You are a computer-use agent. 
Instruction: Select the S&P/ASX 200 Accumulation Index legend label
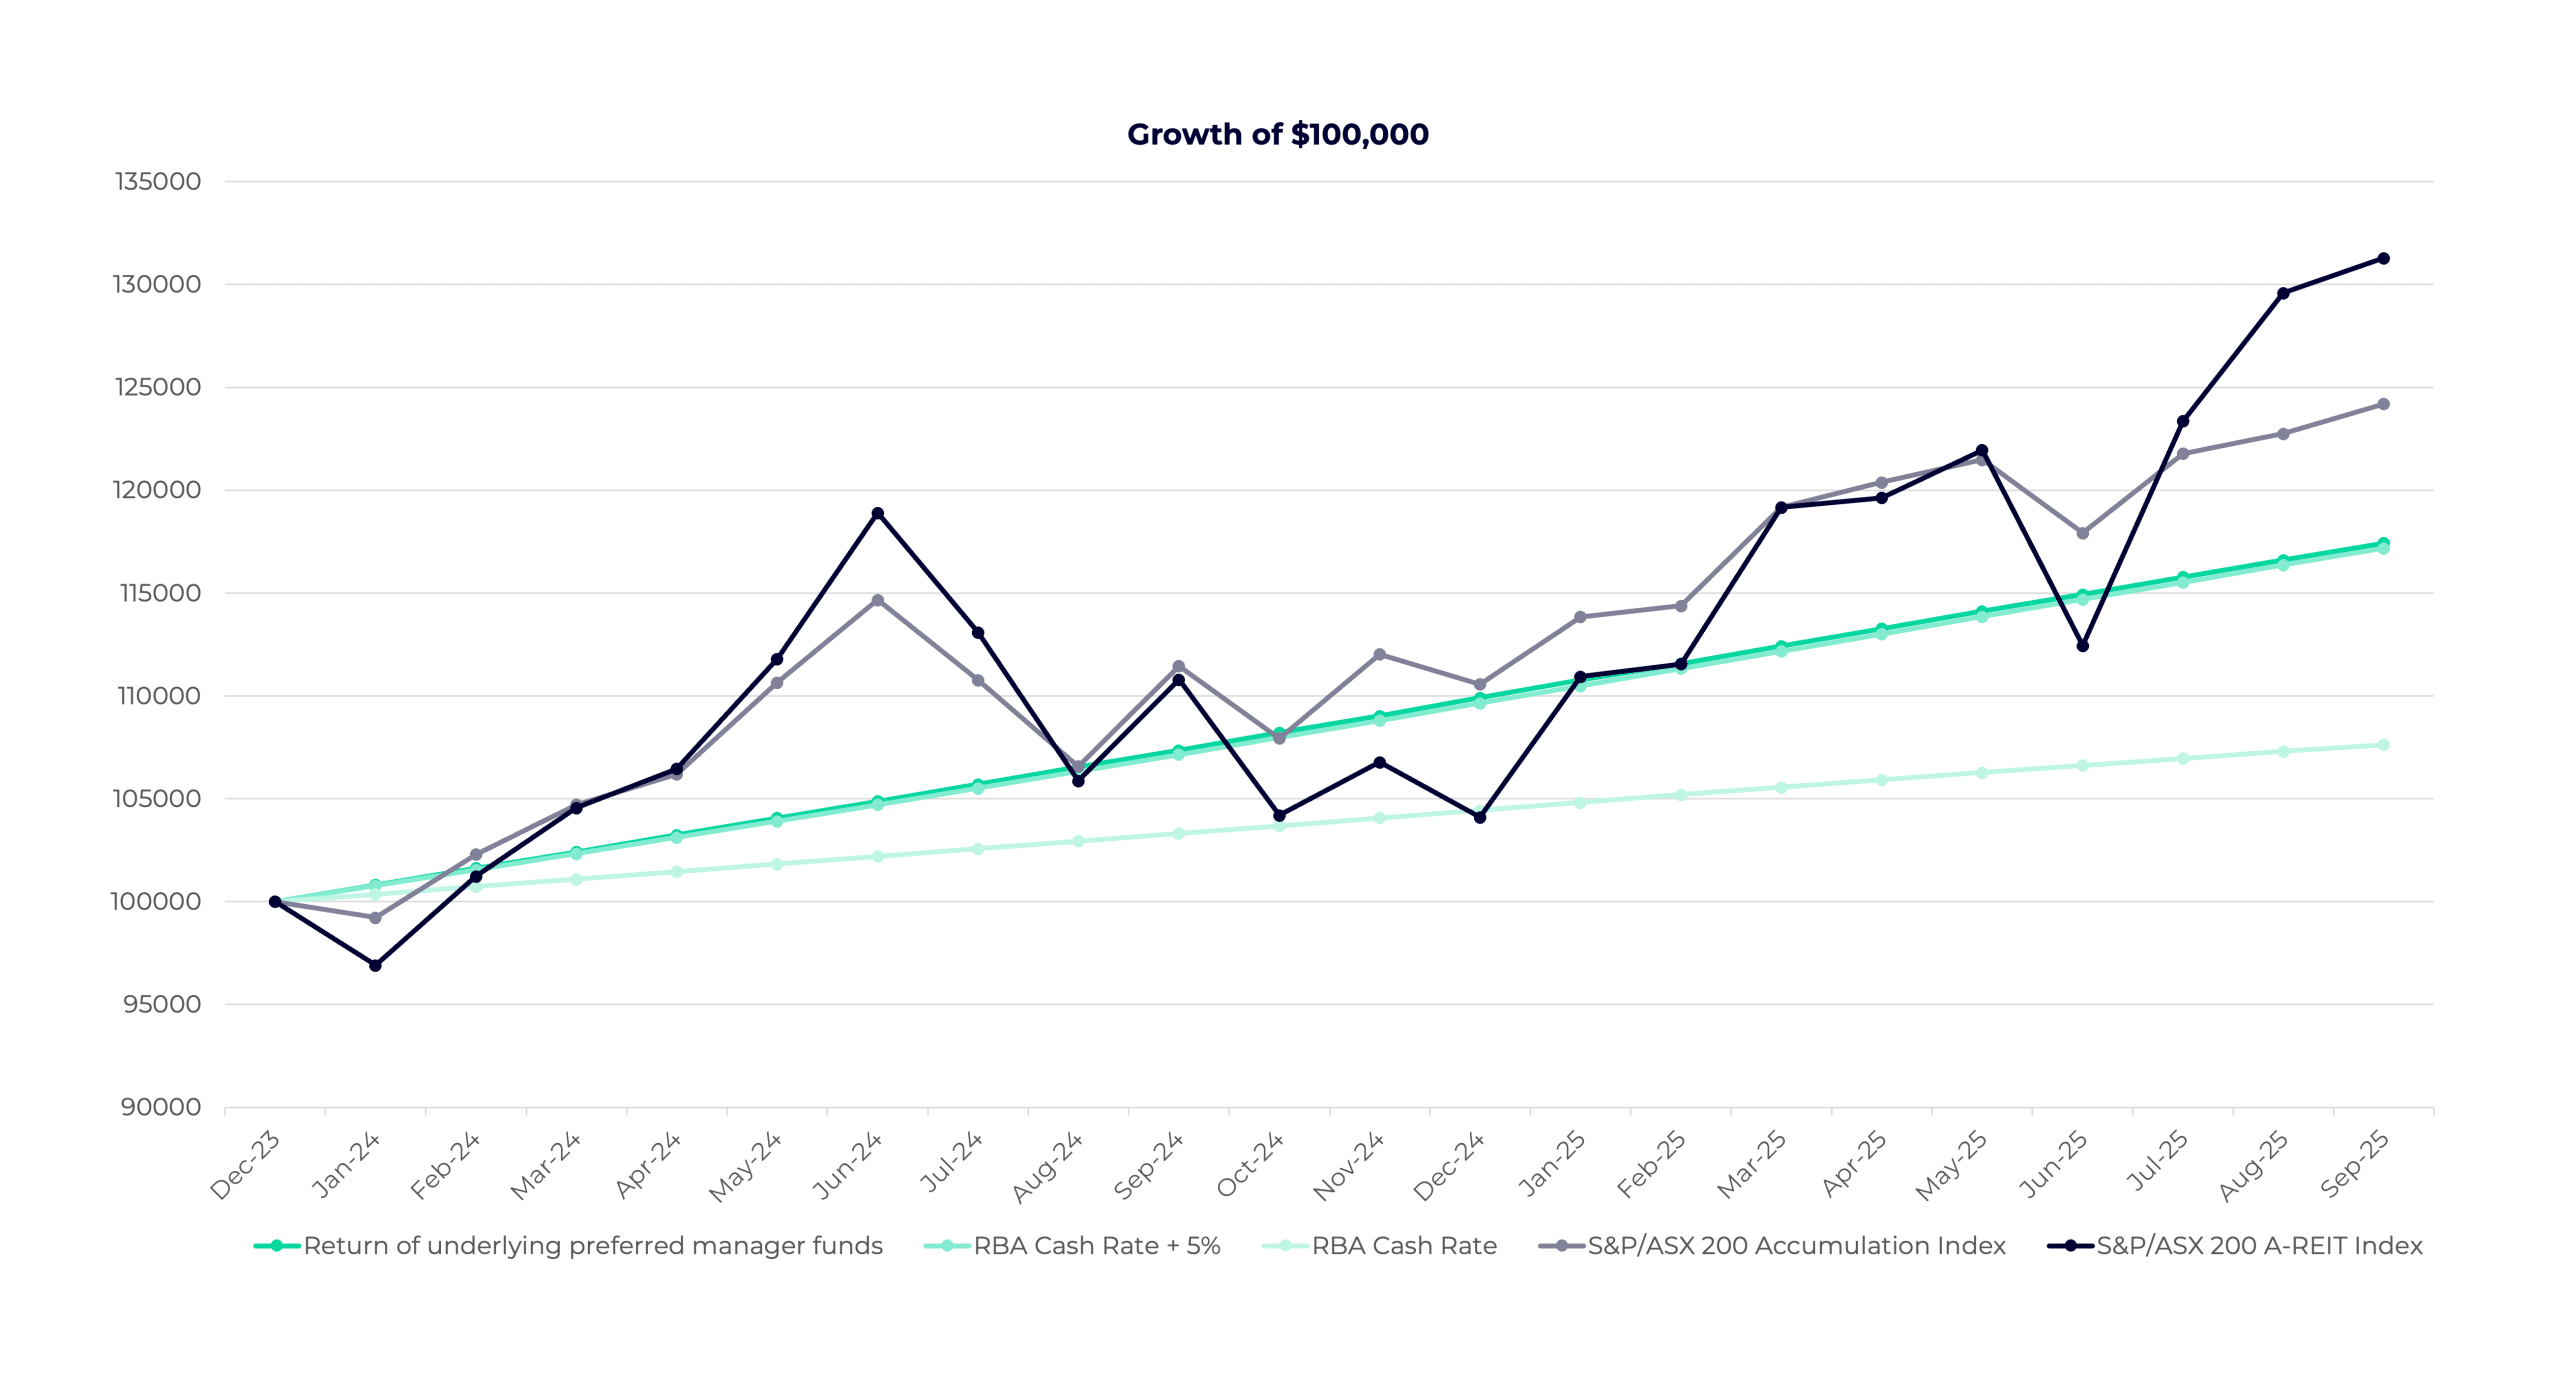click(x=1796, y=1246)
